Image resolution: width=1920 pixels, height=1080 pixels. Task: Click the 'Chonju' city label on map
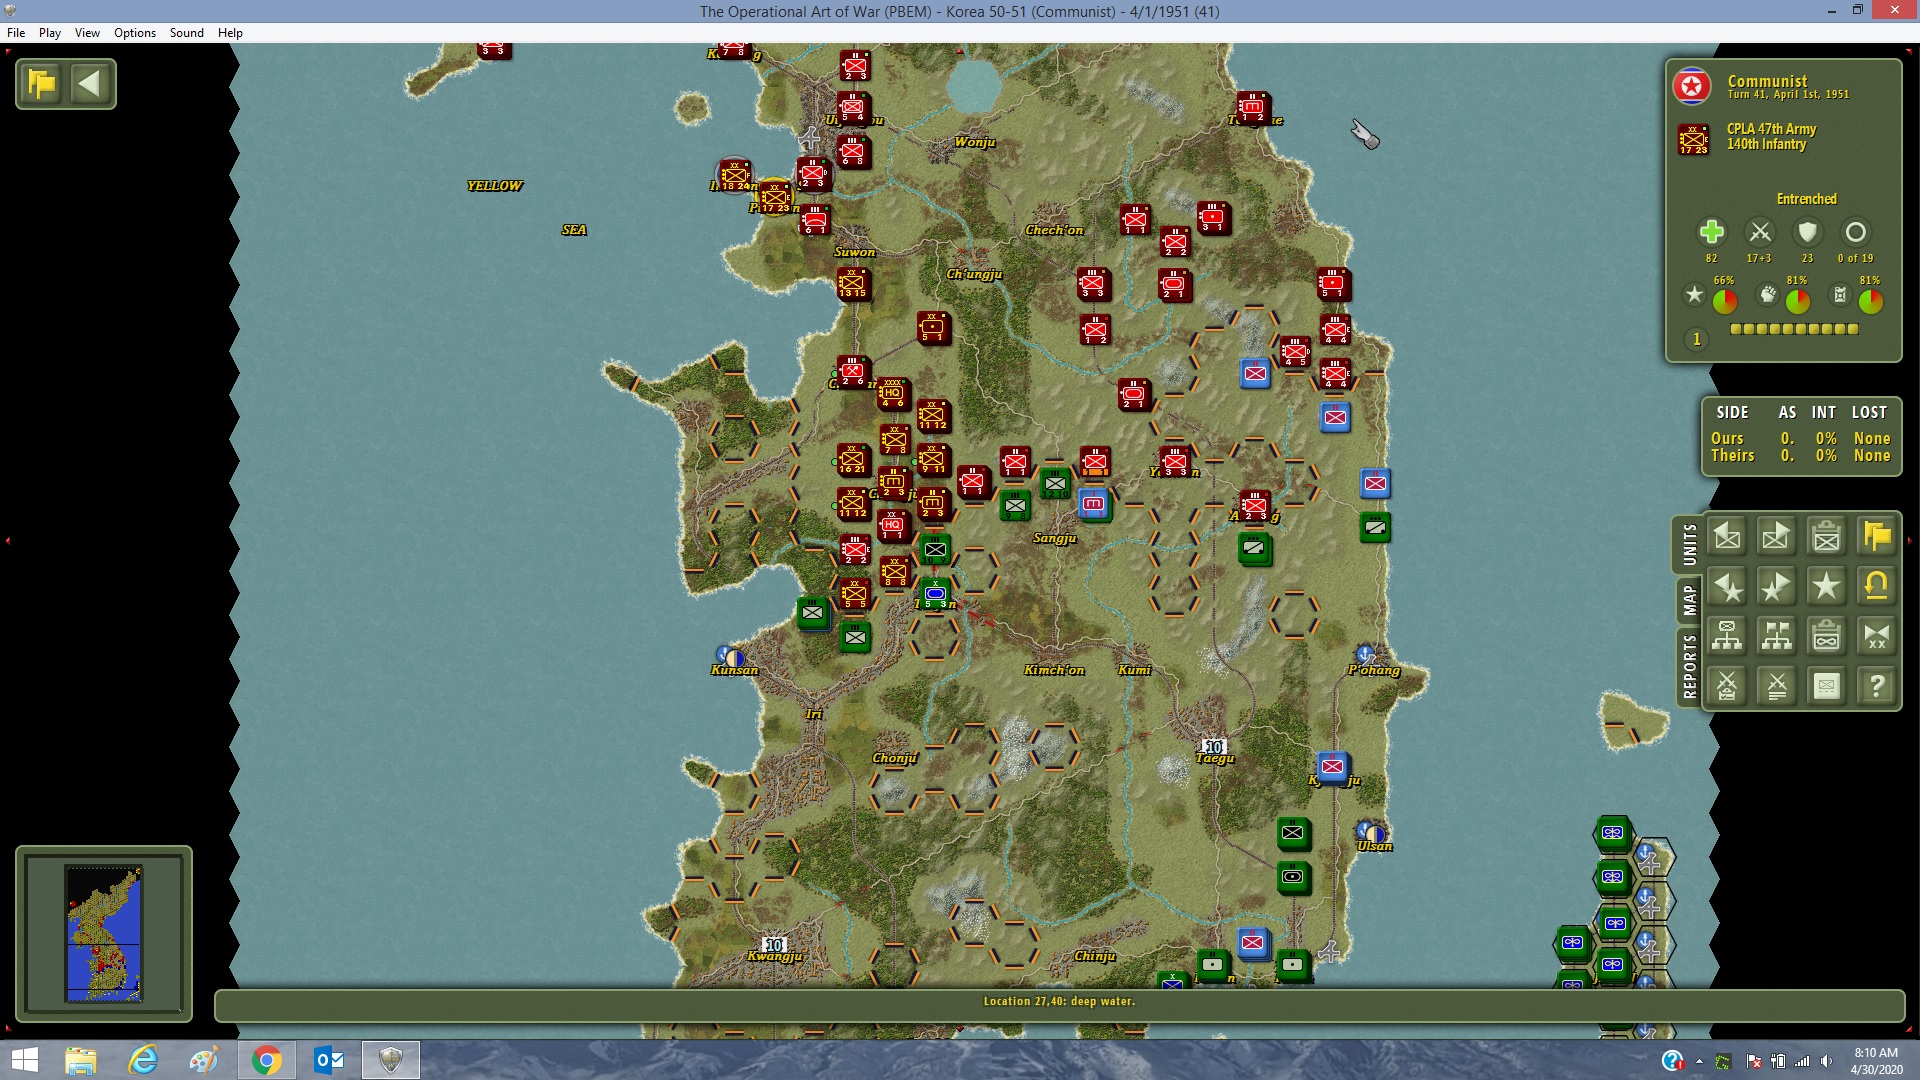[x=894, y=758]
